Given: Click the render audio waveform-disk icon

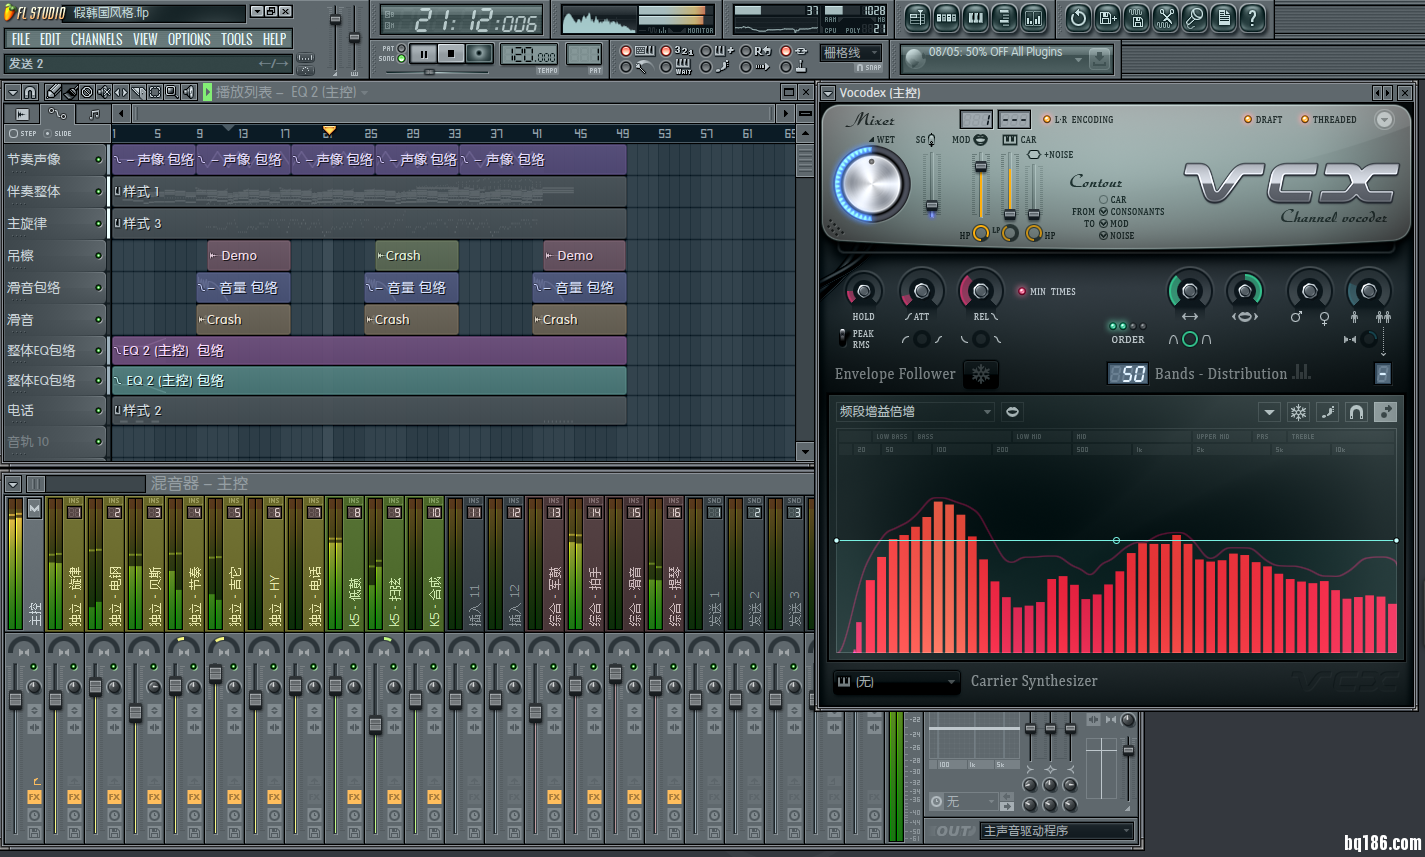Looking at the screenshot, I should (1136, 17).
